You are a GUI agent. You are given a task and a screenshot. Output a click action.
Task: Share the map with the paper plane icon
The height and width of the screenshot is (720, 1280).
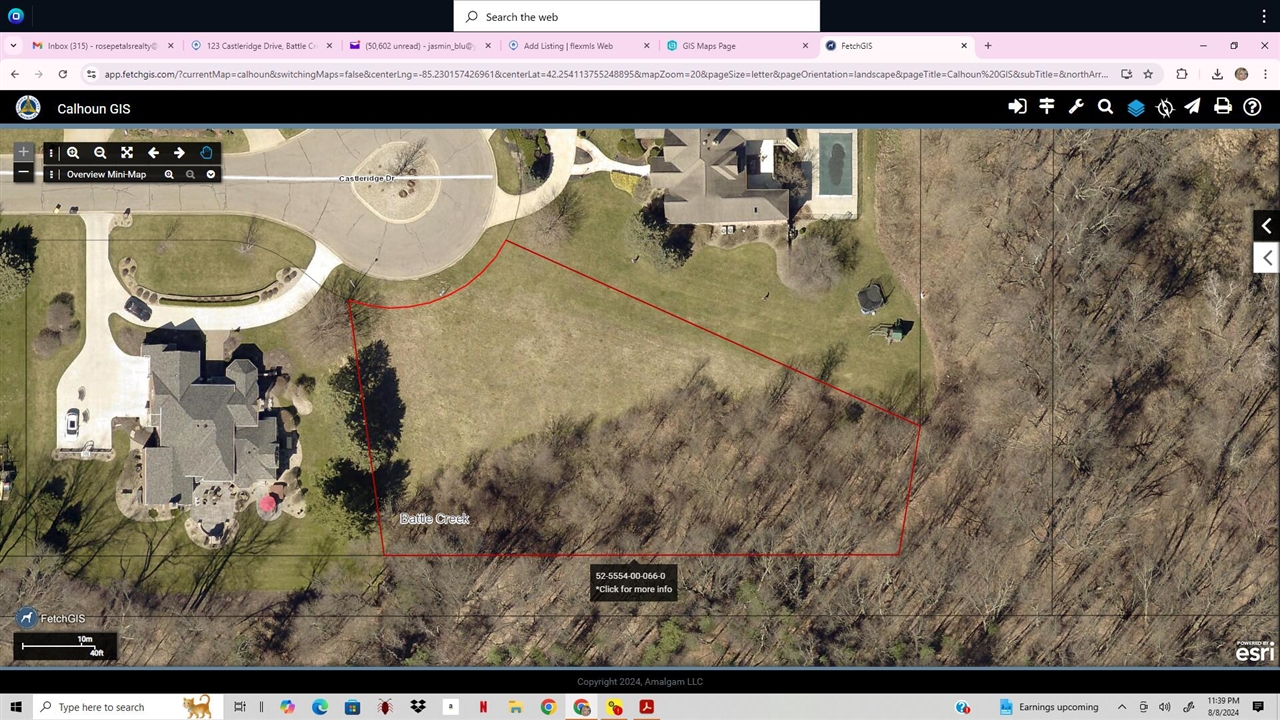pyautogui.click(x=1192, y=107)
